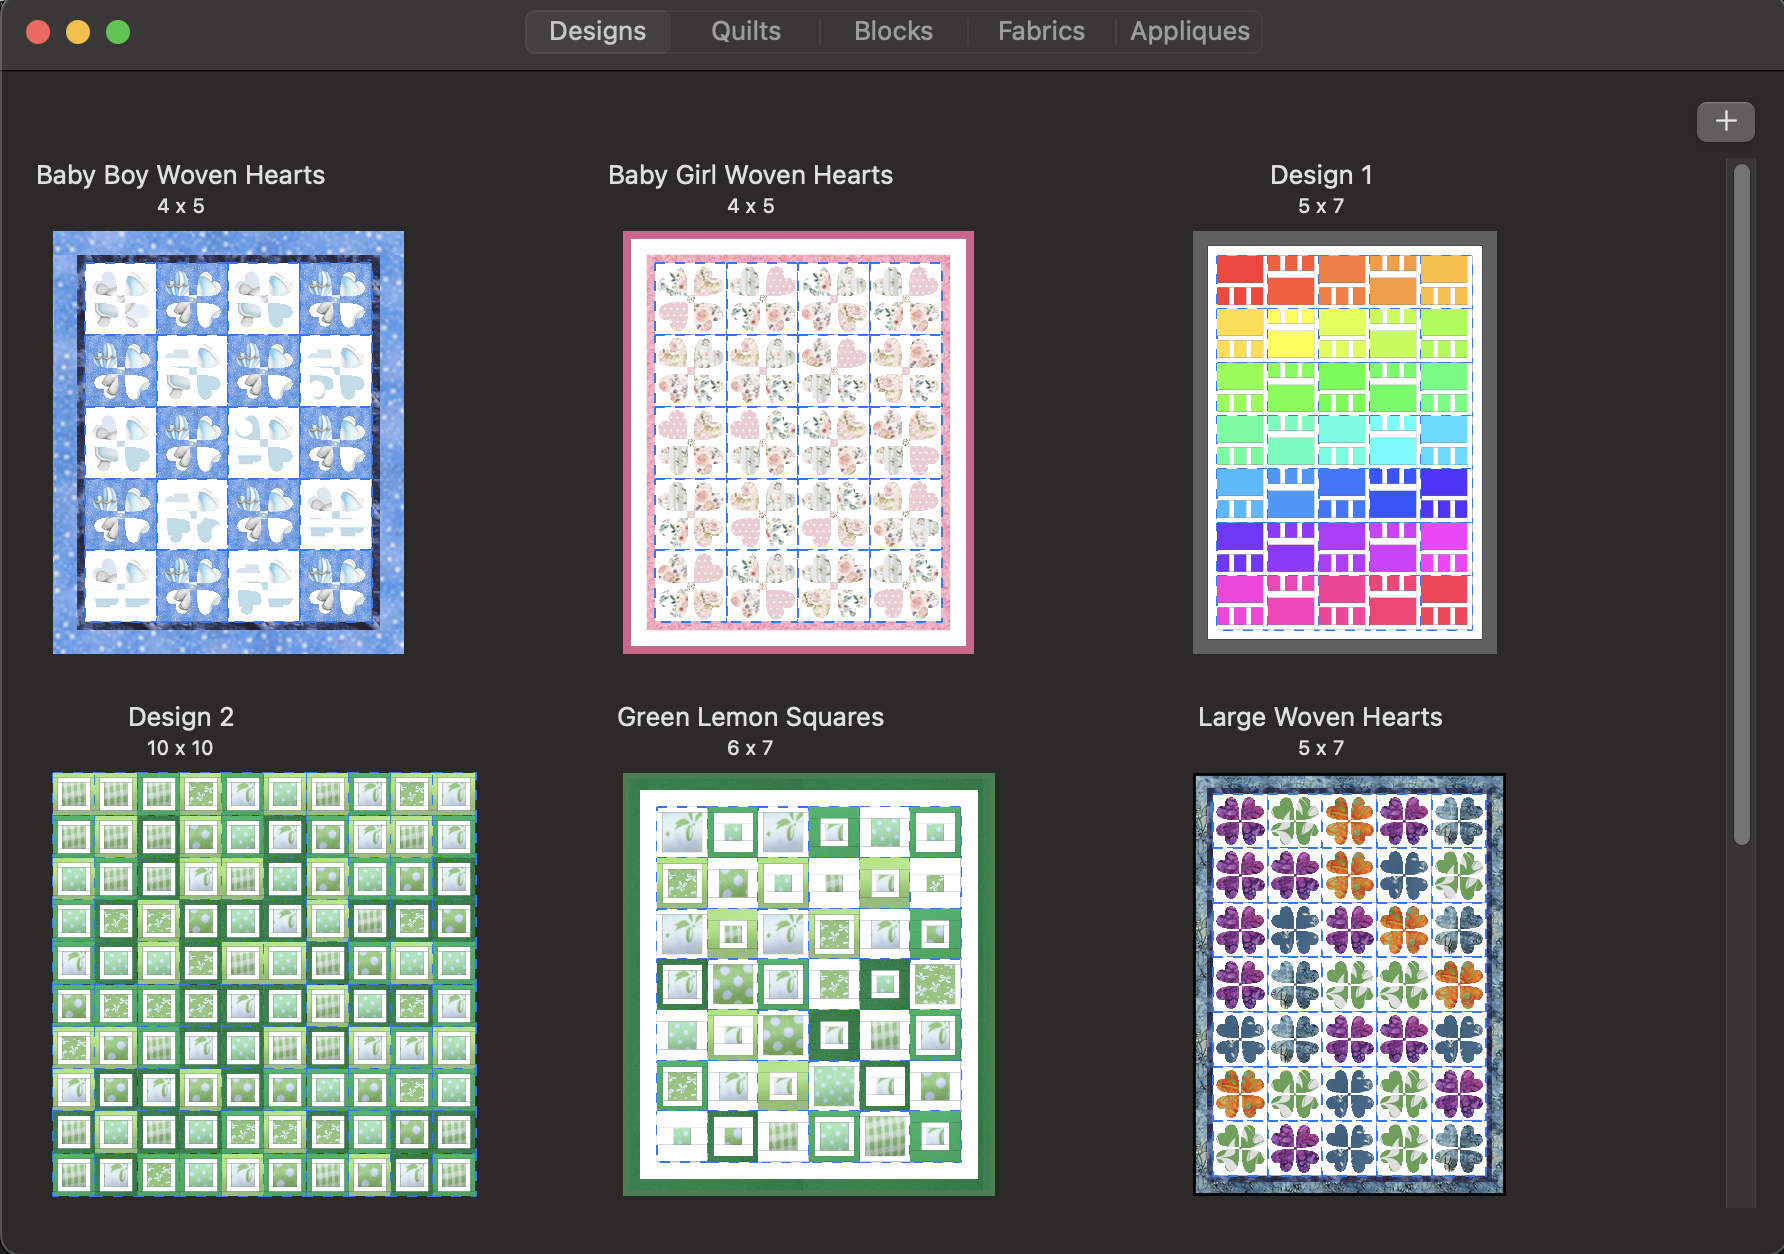Click the plus button to add design
This screenshot has width=1784, height=1254.
(1725, 122)
